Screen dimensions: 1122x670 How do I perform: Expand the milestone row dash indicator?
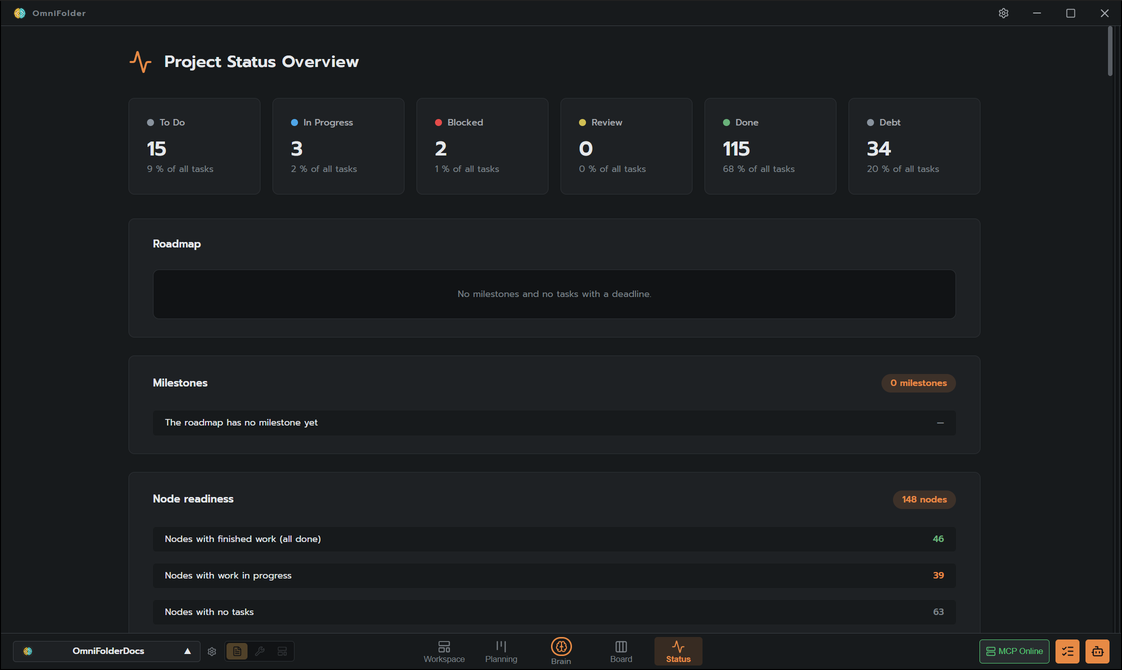coord(940,423)
